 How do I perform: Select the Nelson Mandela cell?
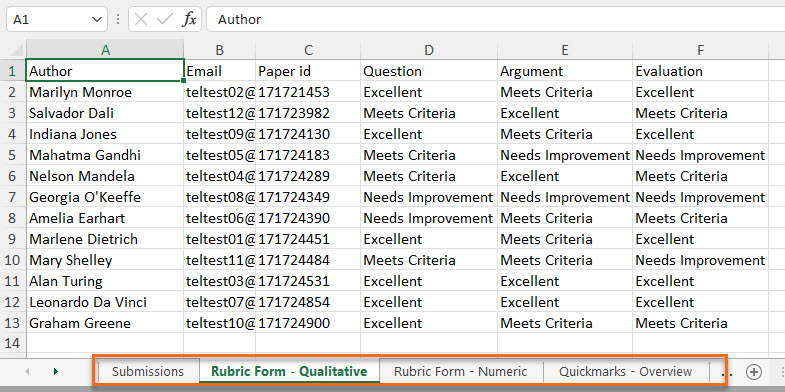pyautogui.click(x=105, y=176)
